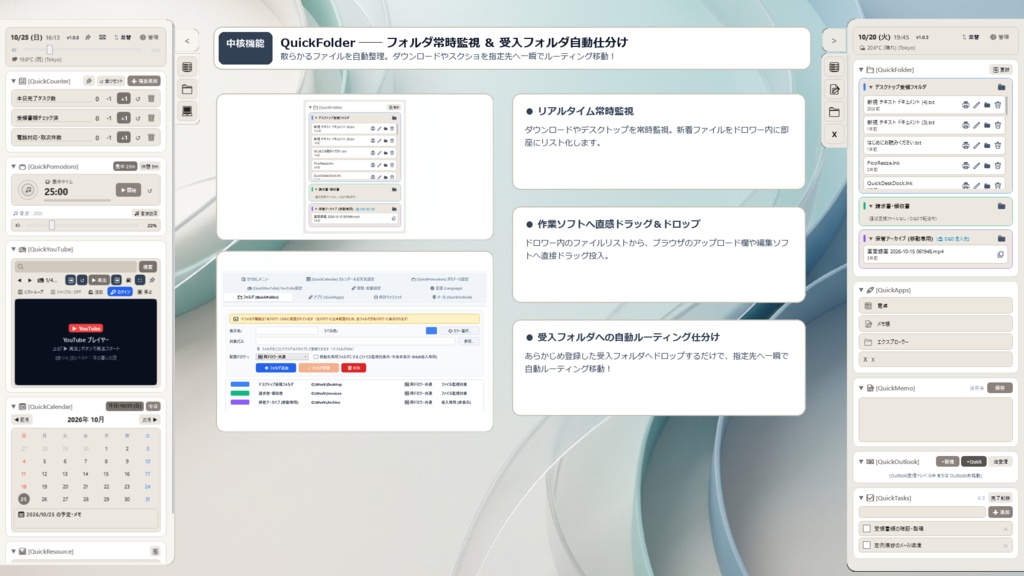Select the 集中 25m Pomodoro mode

coord(125,167)
